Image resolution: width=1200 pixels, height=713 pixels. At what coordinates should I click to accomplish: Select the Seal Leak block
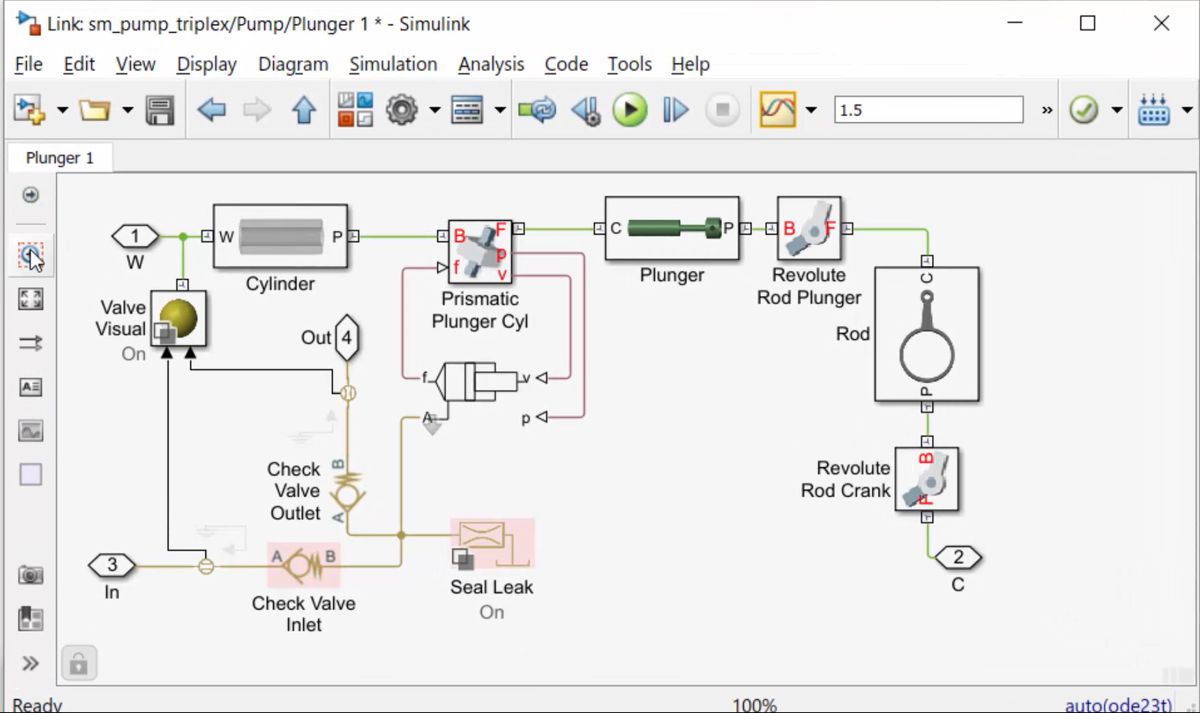(491, 544)
